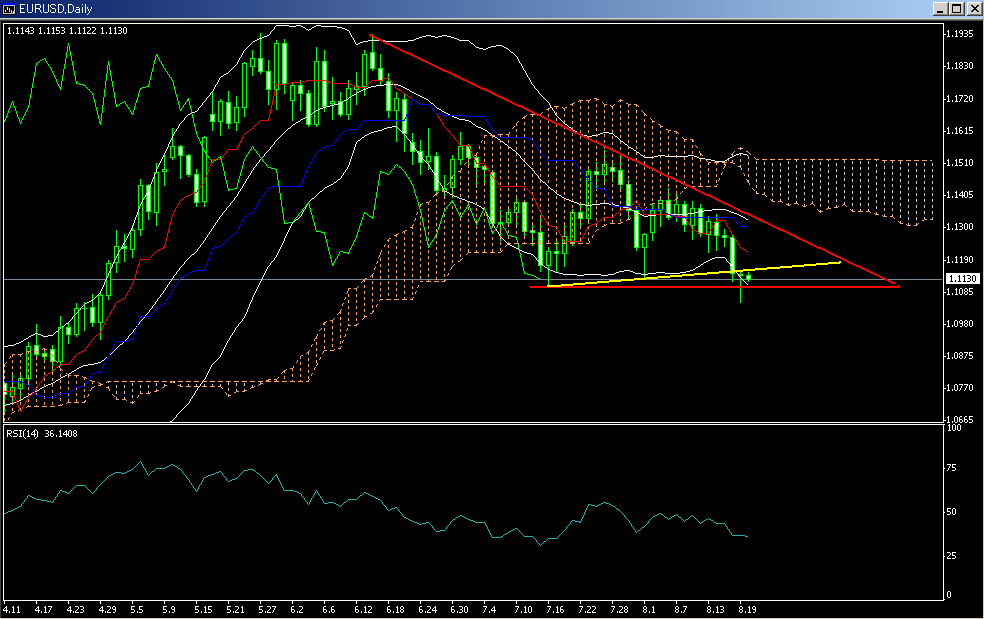984x619 pixels.
Task: Click the 5.5 date label
Action: pyautogui.click(x=137, y=610)
